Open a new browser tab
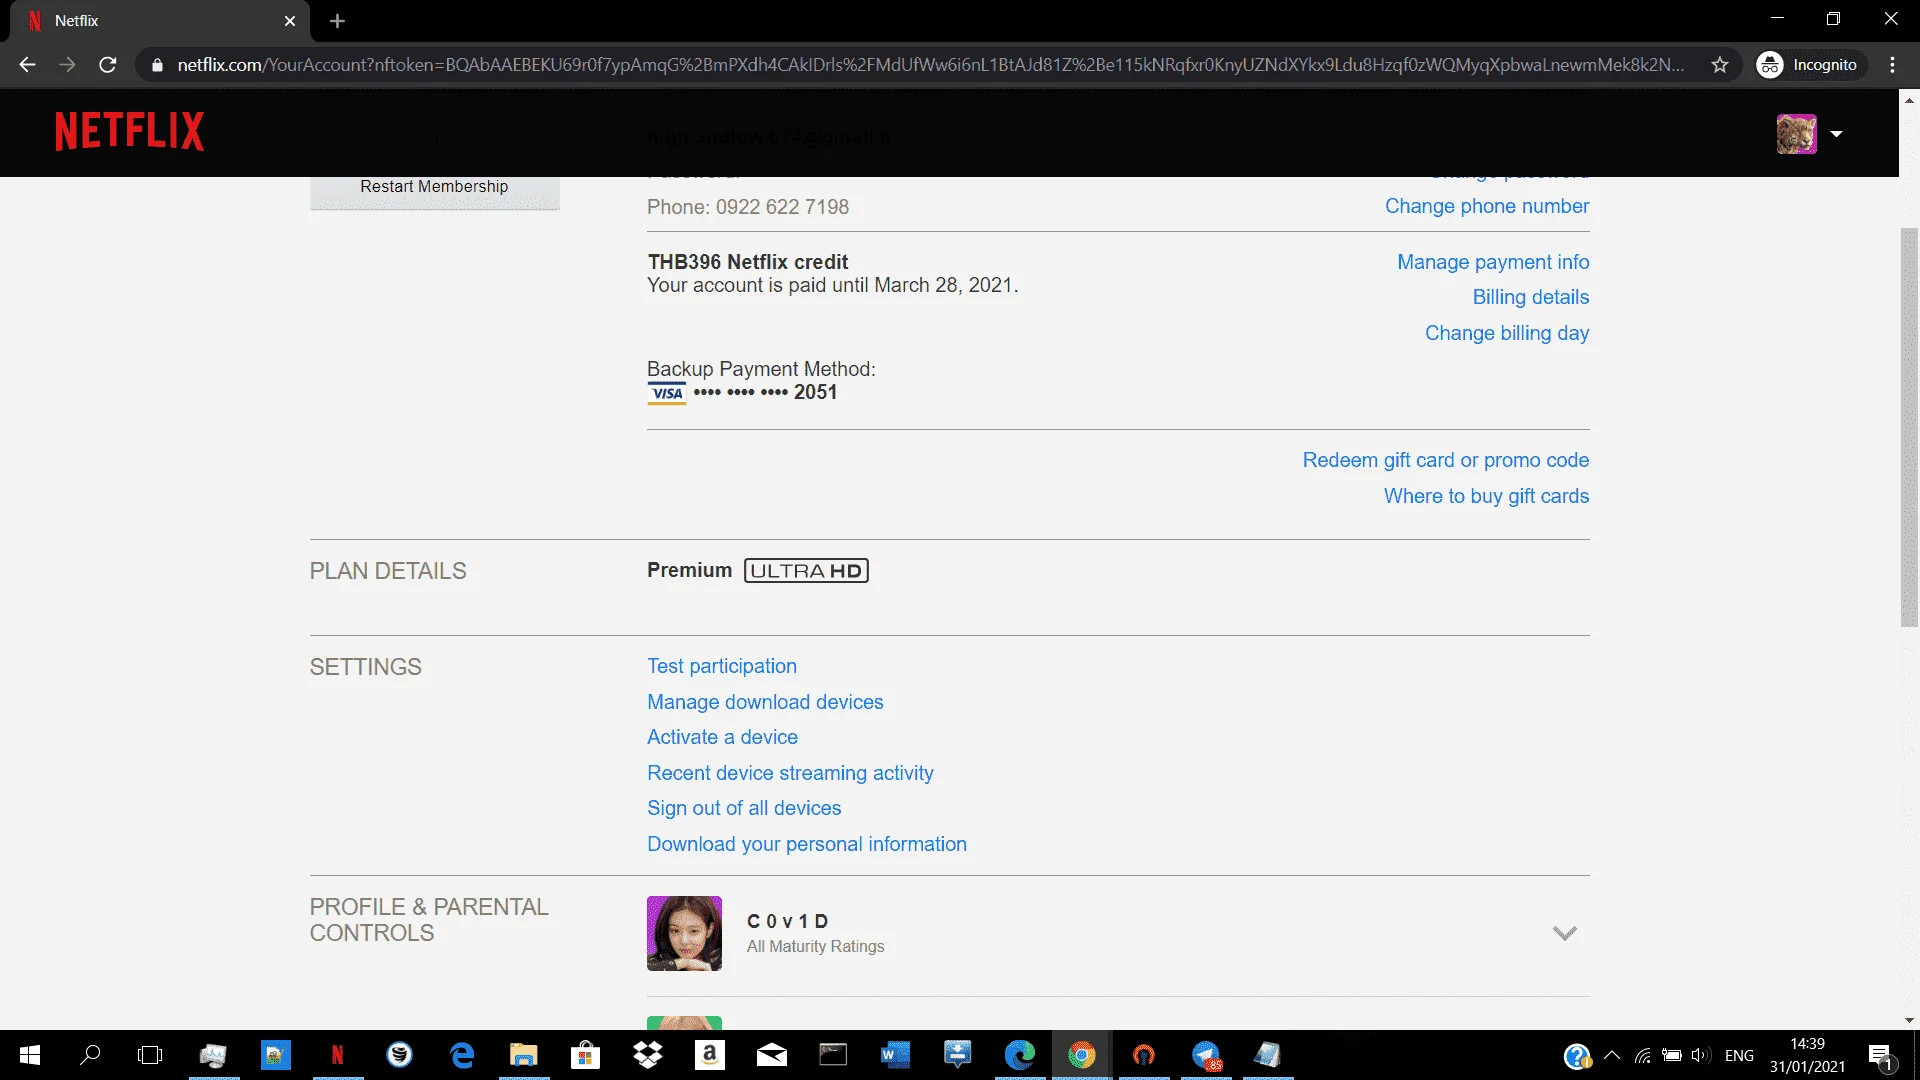The width and height of the screenshot is (1920, 1080). point(337,21)
